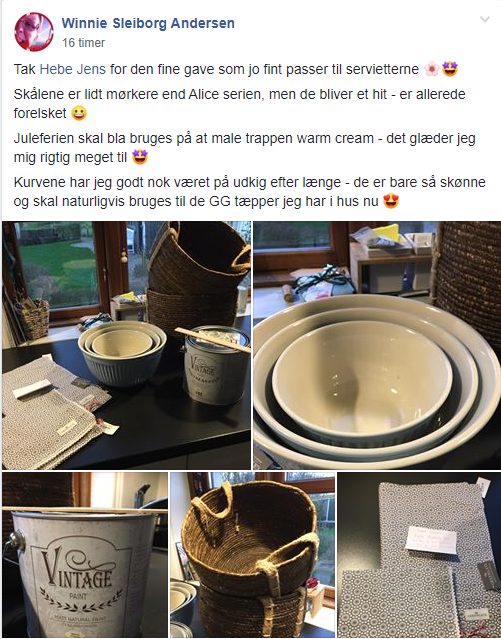The width and height of the screenshot is (501, 639).
Task: Open Winnie Sleiborg Andersen's profile name link
Action: coord(148,23)
